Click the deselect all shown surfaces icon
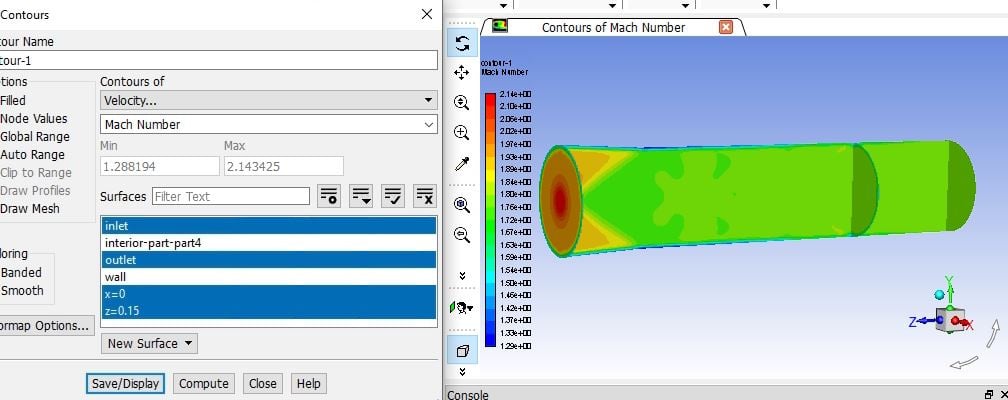The width and height of the screenshot is (1008, 400). pyautogui.click(x=425, y=196)
